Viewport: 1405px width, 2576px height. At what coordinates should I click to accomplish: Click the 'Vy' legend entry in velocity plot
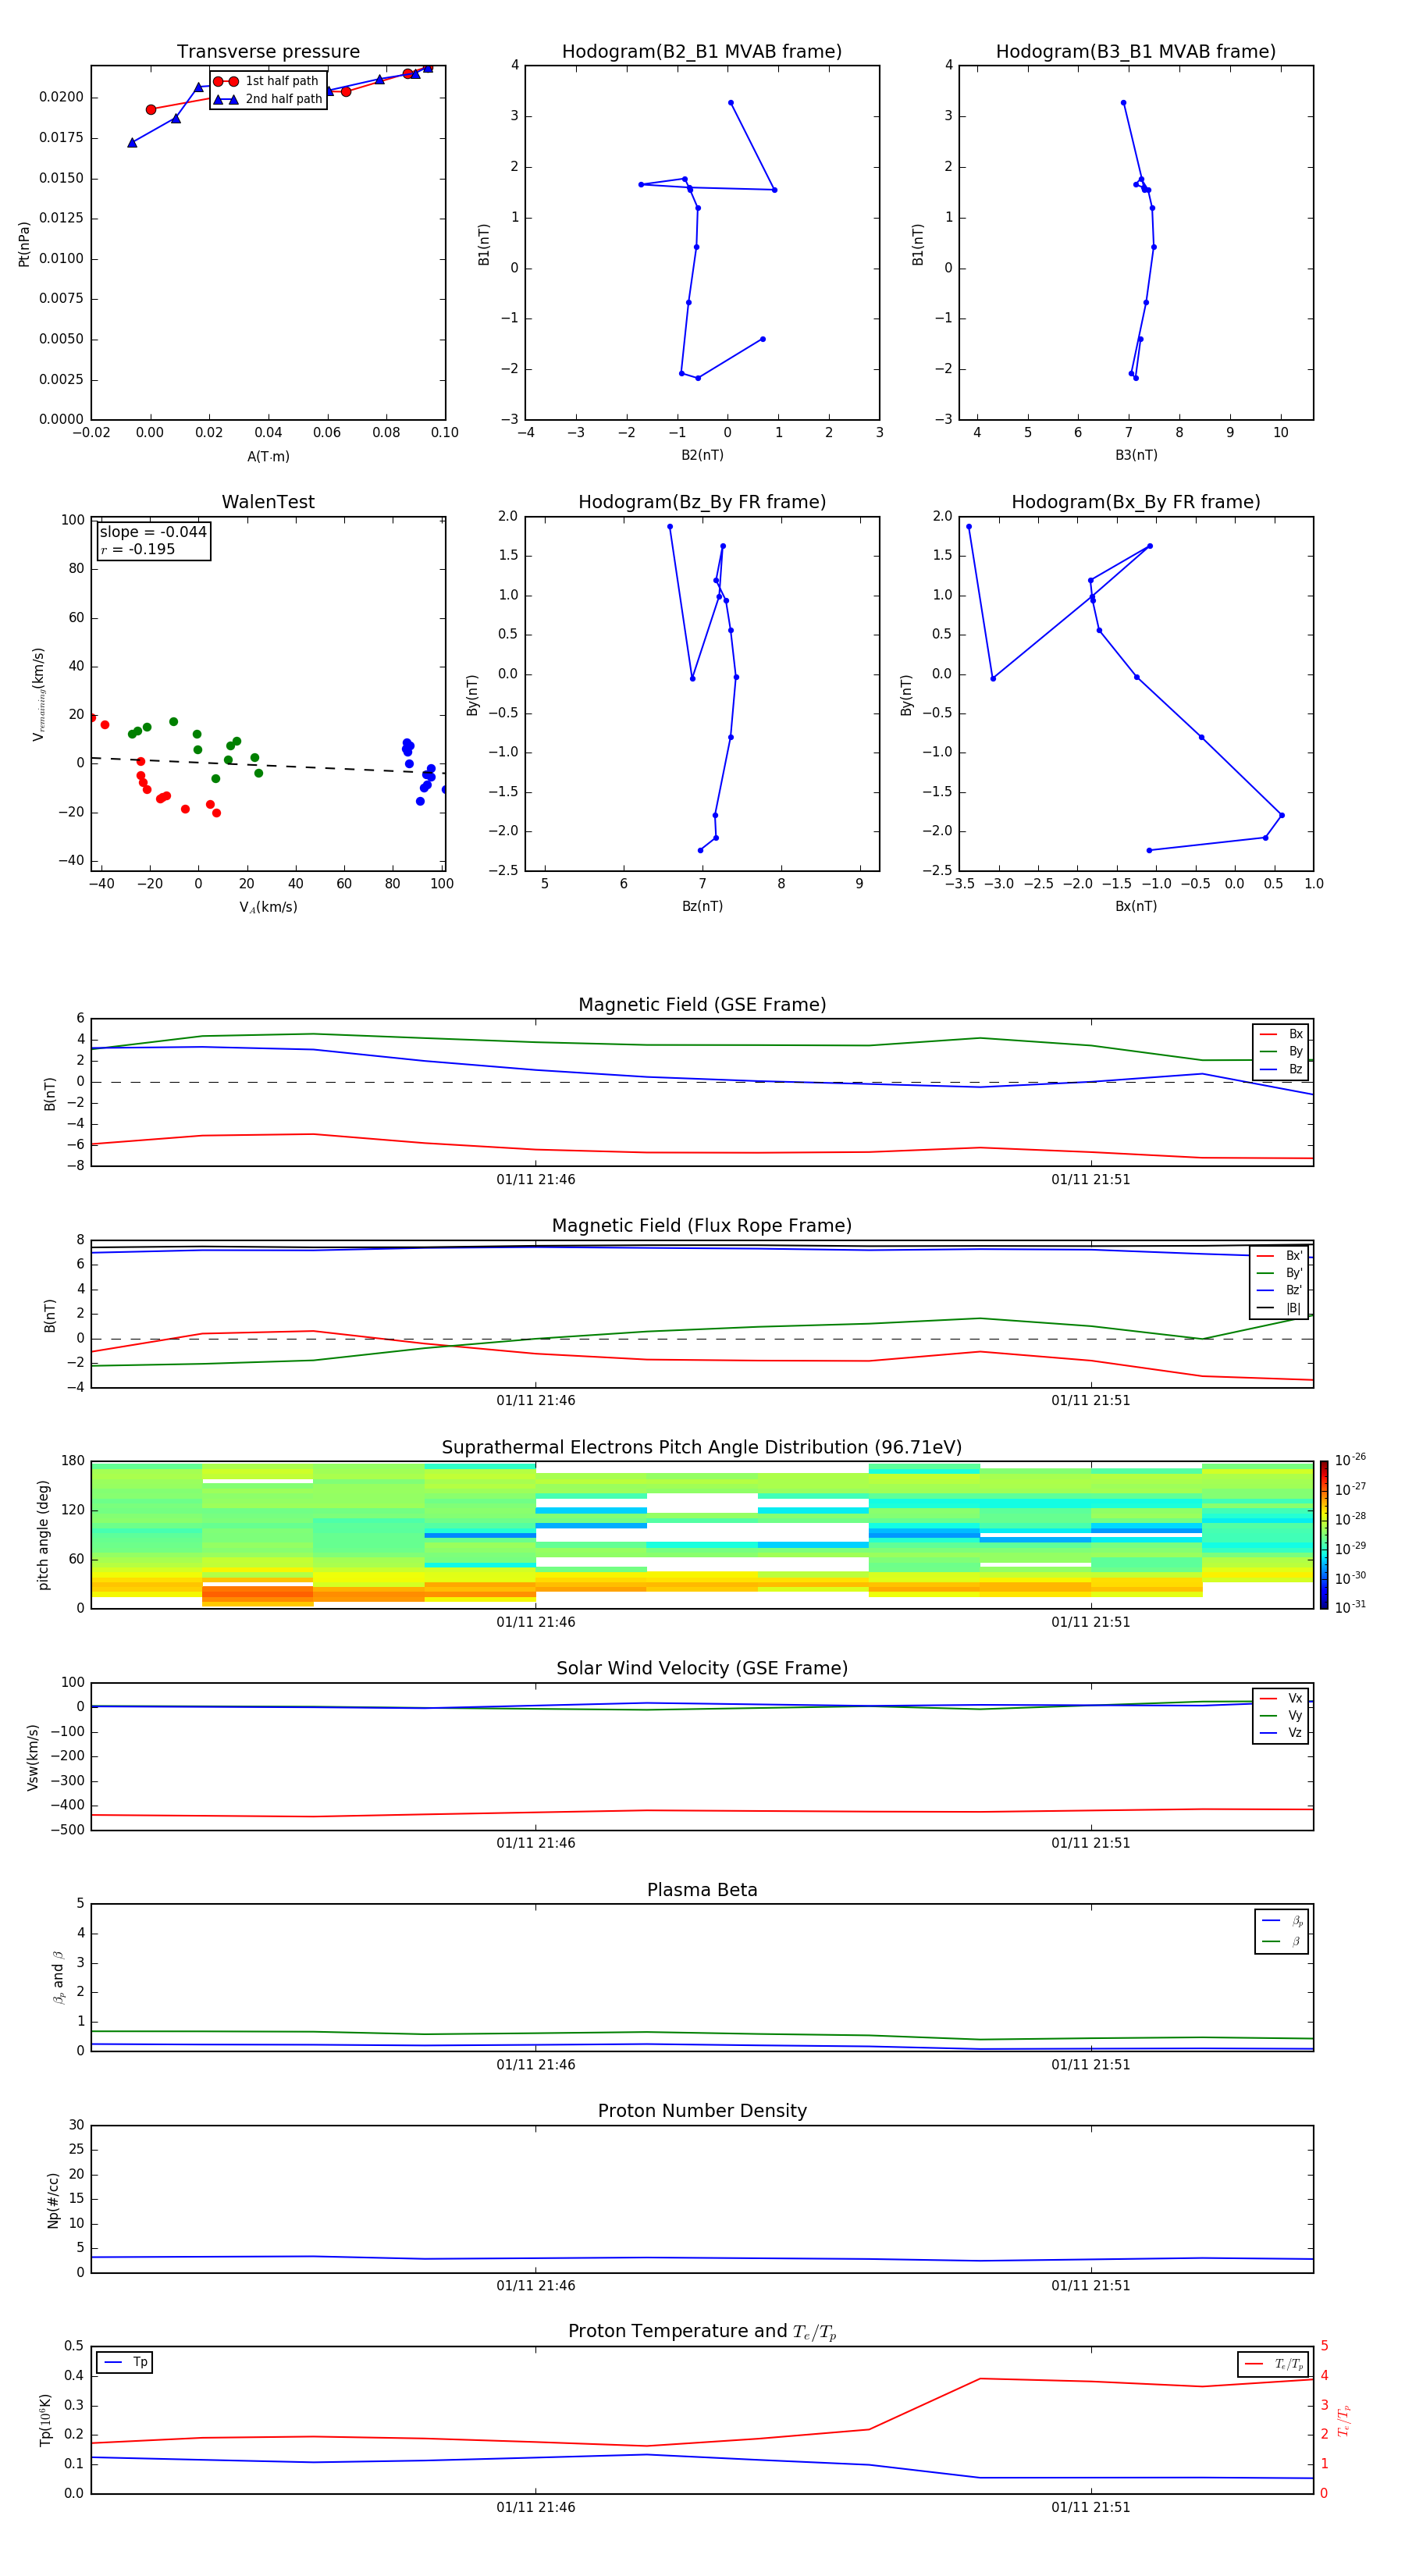(1281, 1715)
